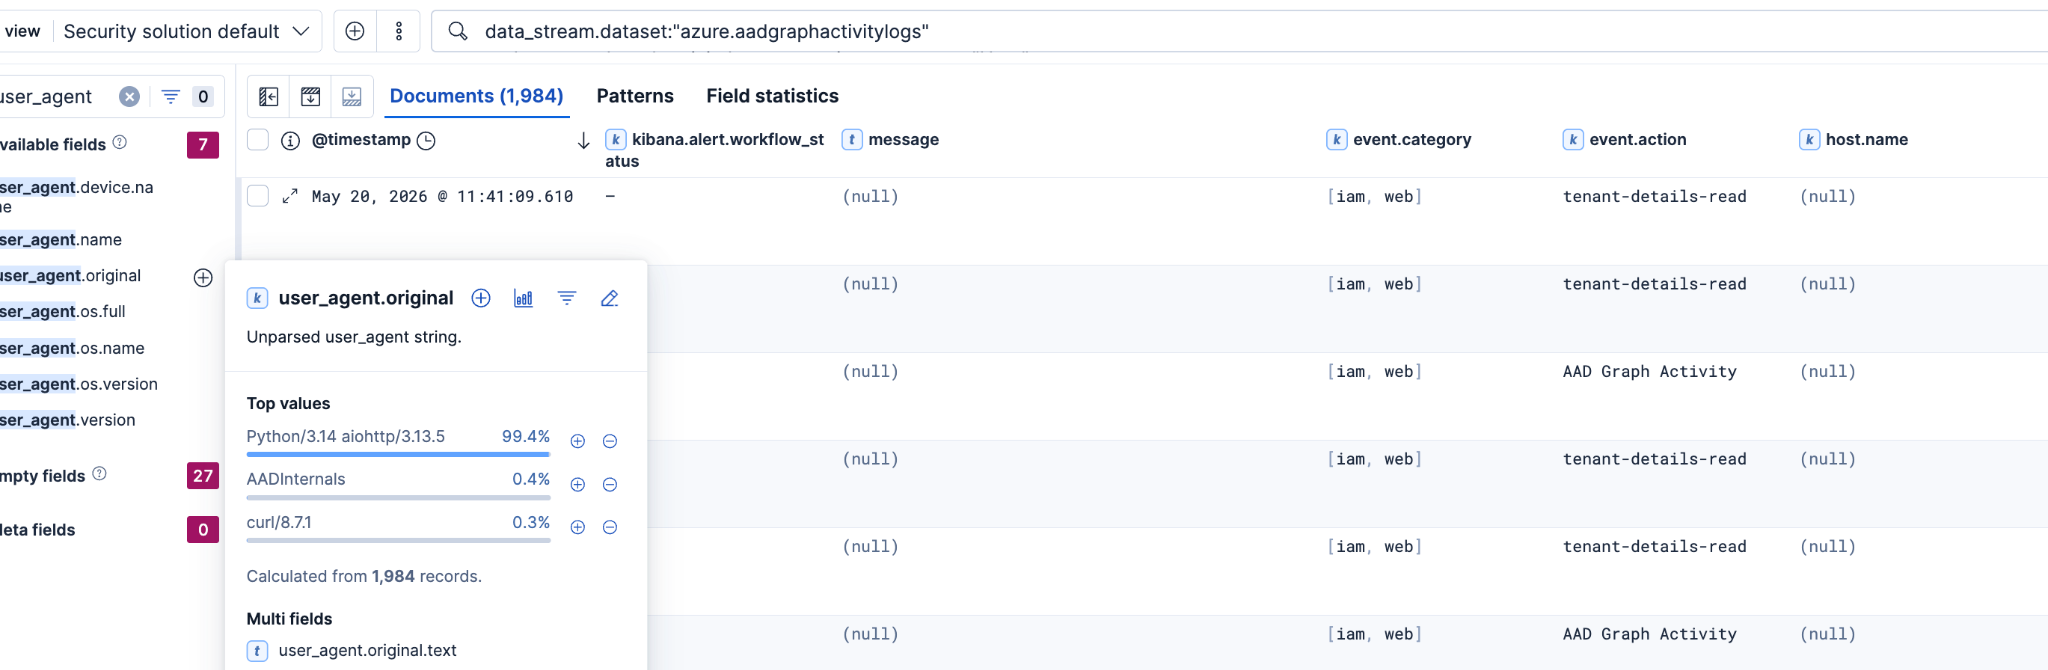This screenshot has height=670, width=2048.
Task: Check the first document row checkbox
Action: tap(258, 196)
